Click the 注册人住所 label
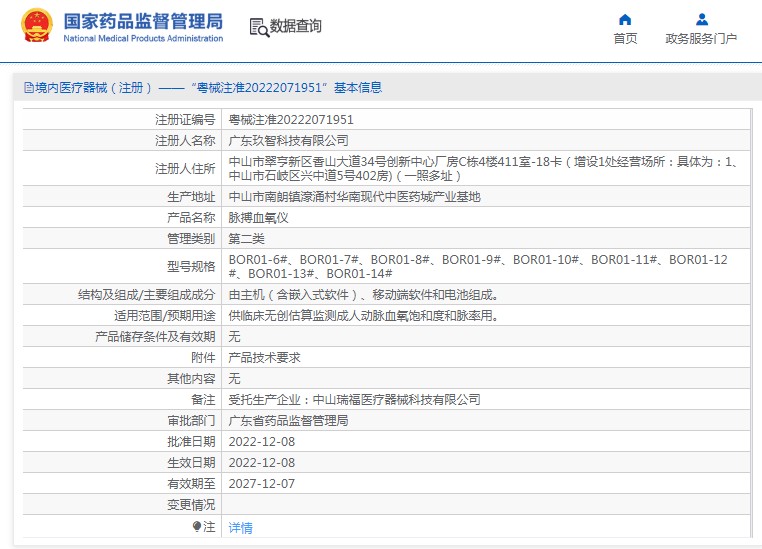Viewport: 762px width, 549px height. (185, 169)
